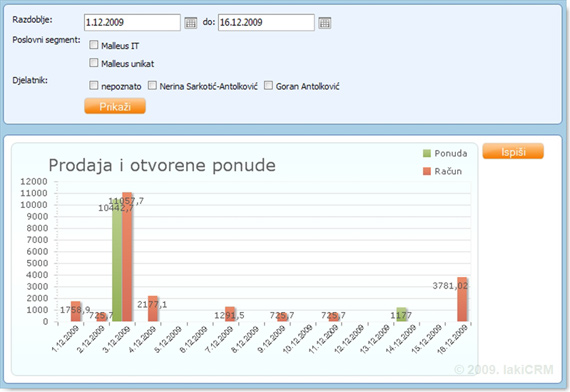Click the green Ponuda bar labeled 1177
This screenshot has height=392, width=570.
point(401,315)
